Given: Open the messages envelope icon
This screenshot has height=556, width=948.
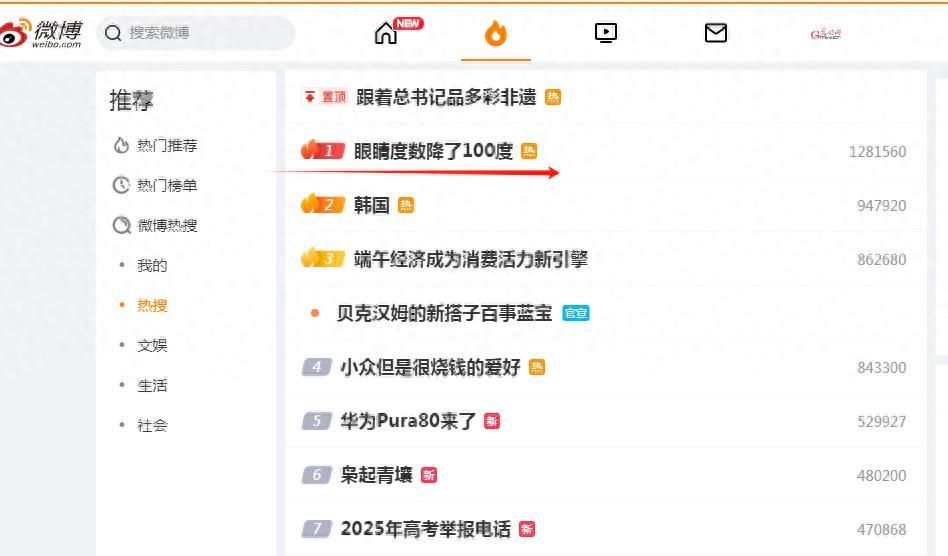Looking at the screenshot, I should 716,33.
